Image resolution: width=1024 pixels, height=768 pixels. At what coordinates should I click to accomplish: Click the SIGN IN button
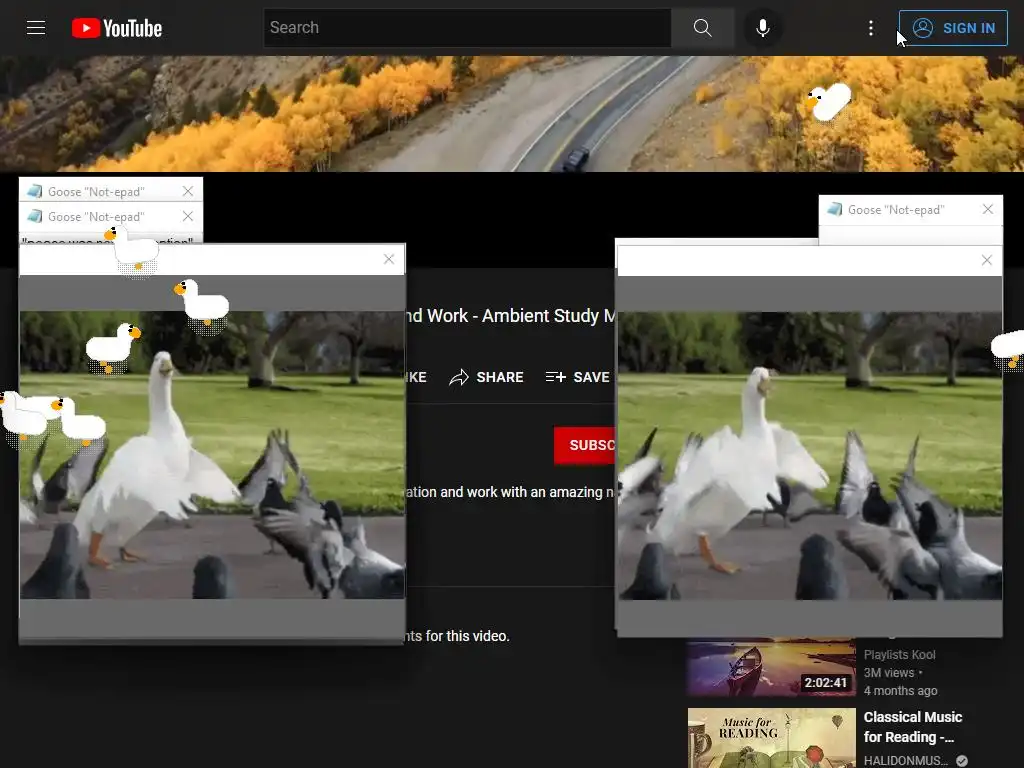pyautogui.click(x=953, y=28)
